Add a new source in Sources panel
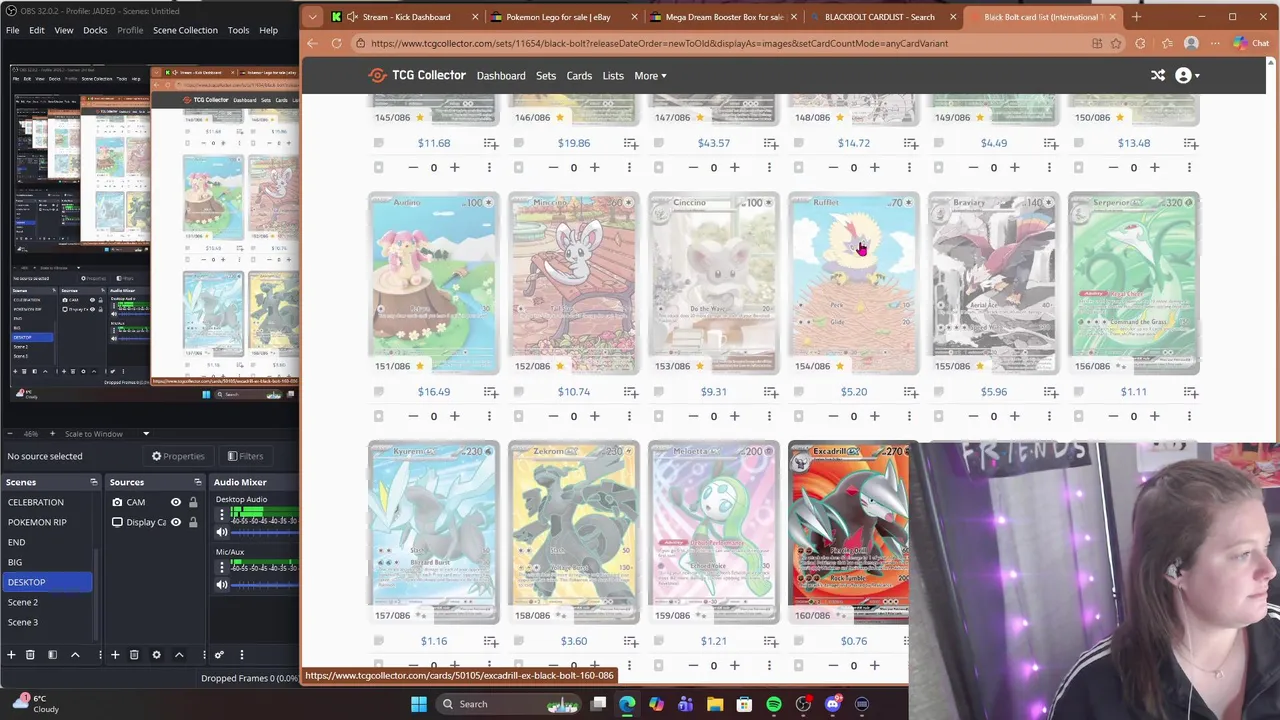 tap(115, 655)
